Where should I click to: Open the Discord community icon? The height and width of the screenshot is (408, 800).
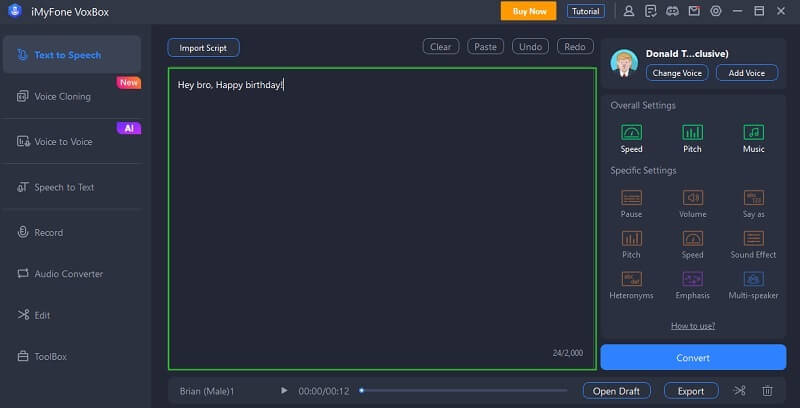(x=672, y=11)
